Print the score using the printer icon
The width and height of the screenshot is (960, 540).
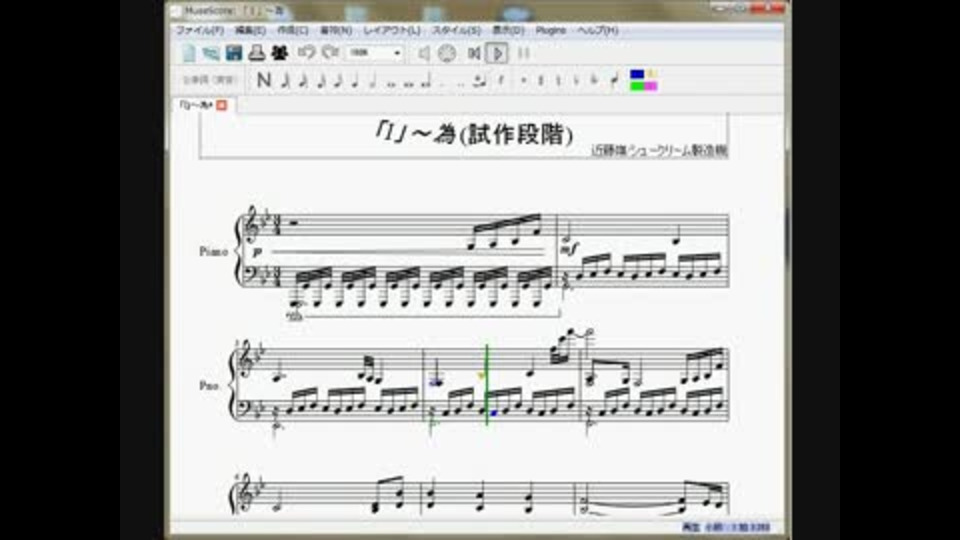pos(257,53)
